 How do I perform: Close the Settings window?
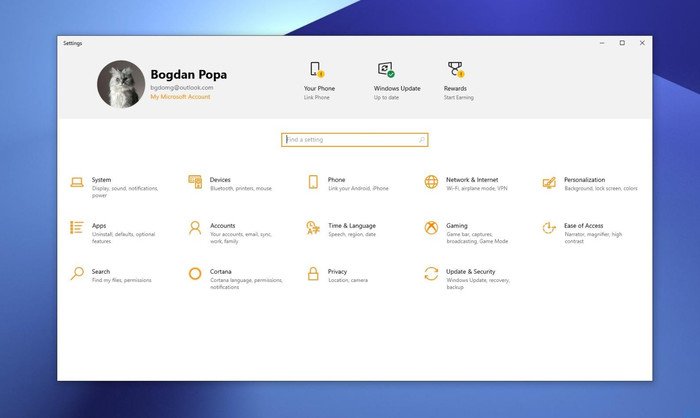click(x=642, y=43)
